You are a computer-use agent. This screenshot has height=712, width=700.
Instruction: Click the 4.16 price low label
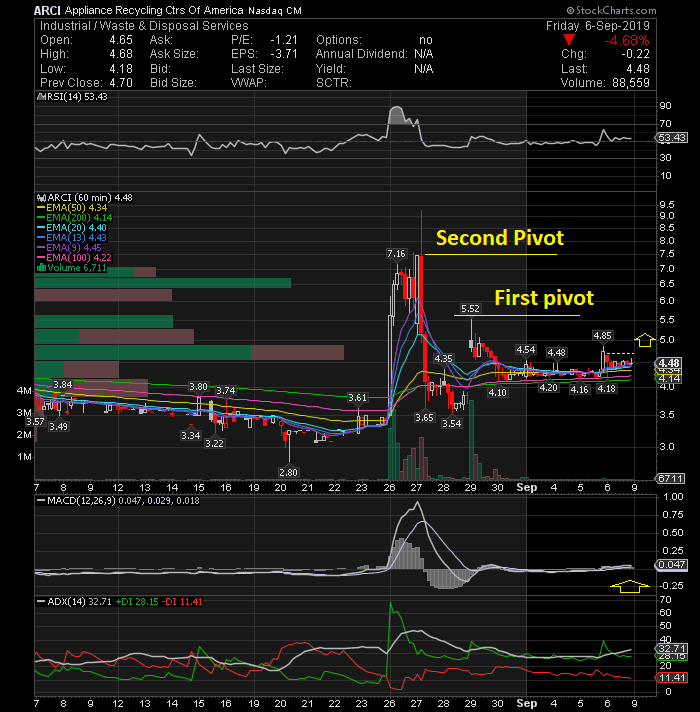[x=579, y=390]
